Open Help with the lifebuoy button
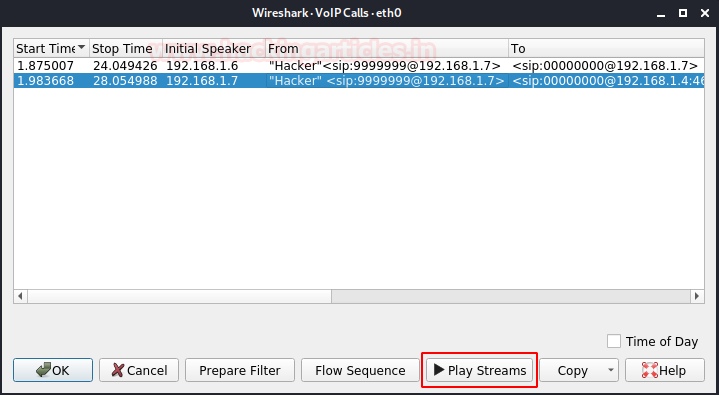719x395 pixels. click(664, 370)
